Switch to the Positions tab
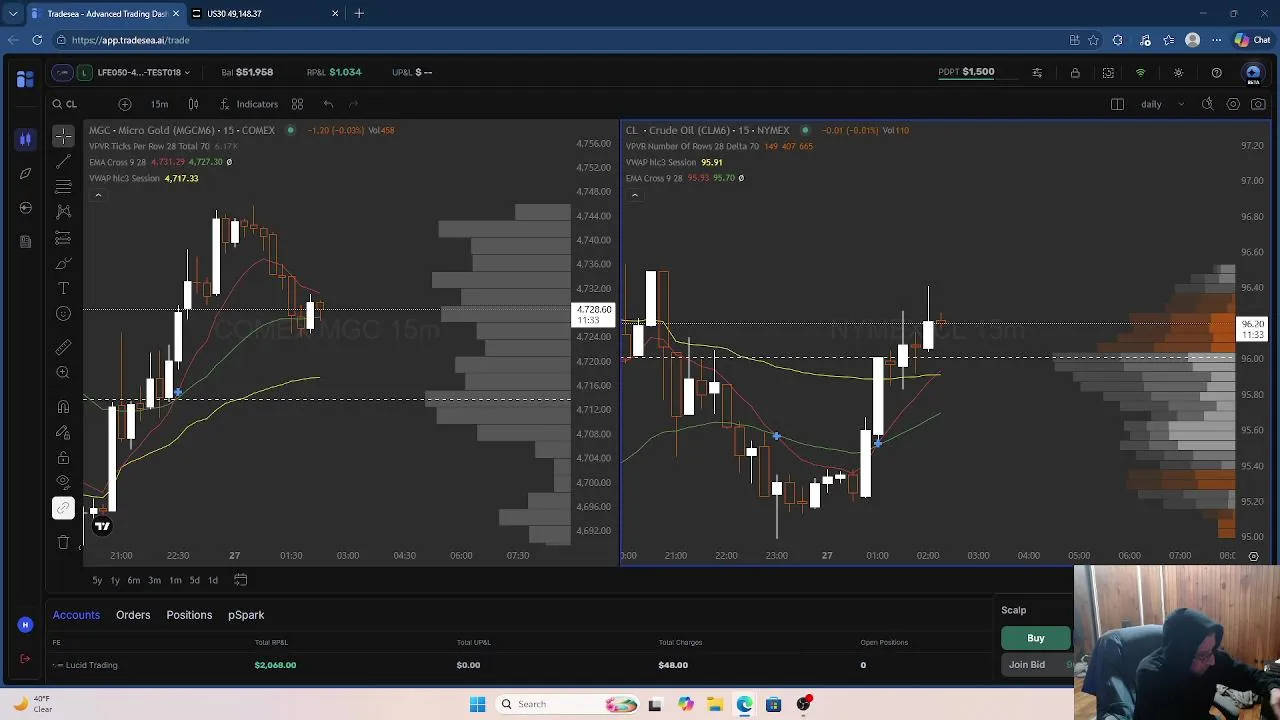Image resolution: width=1280 pixels, height=720 pixels. click(189, 615)
